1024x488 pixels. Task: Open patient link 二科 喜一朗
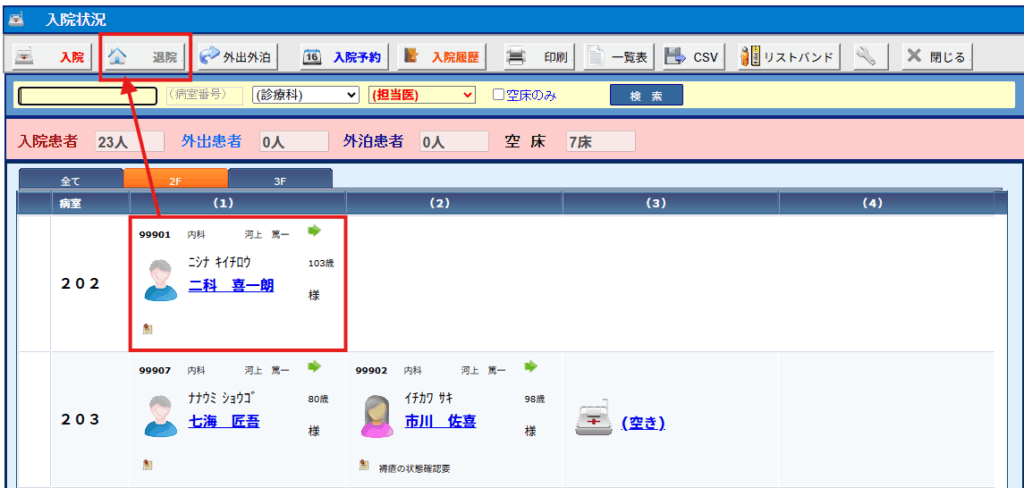point(231,286)
